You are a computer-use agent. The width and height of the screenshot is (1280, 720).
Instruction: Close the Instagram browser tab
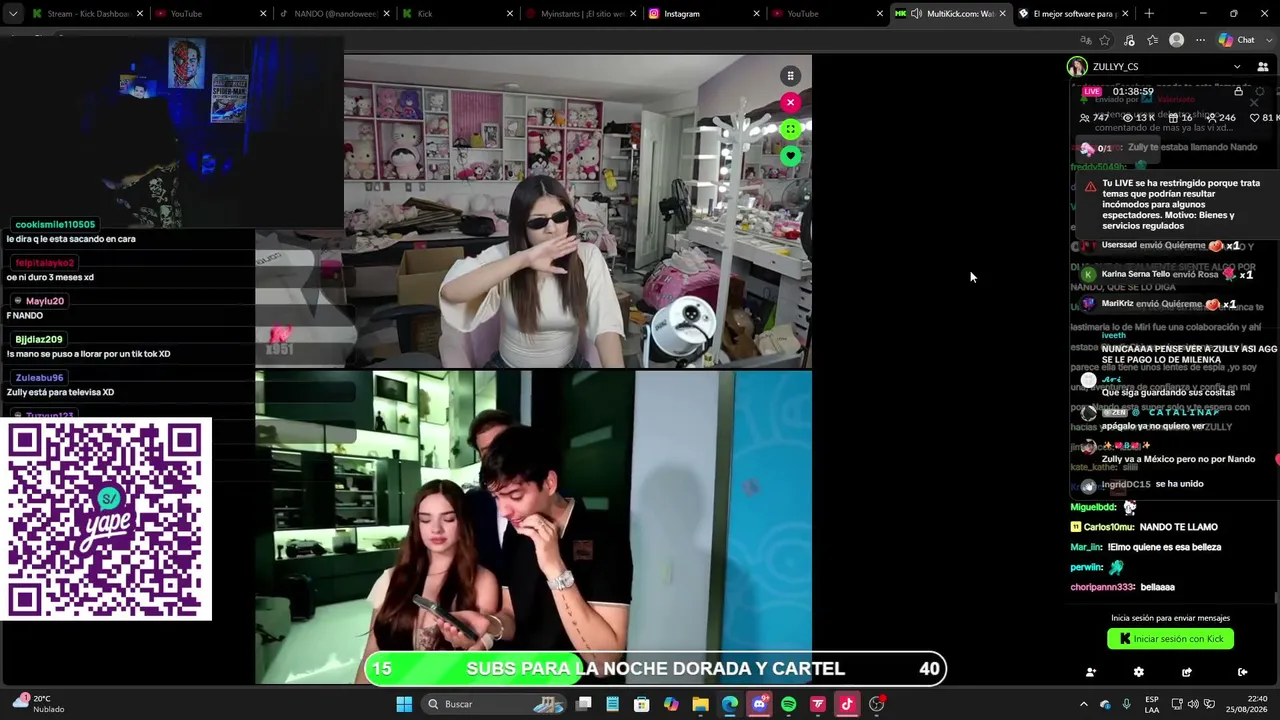click(757, 14)
